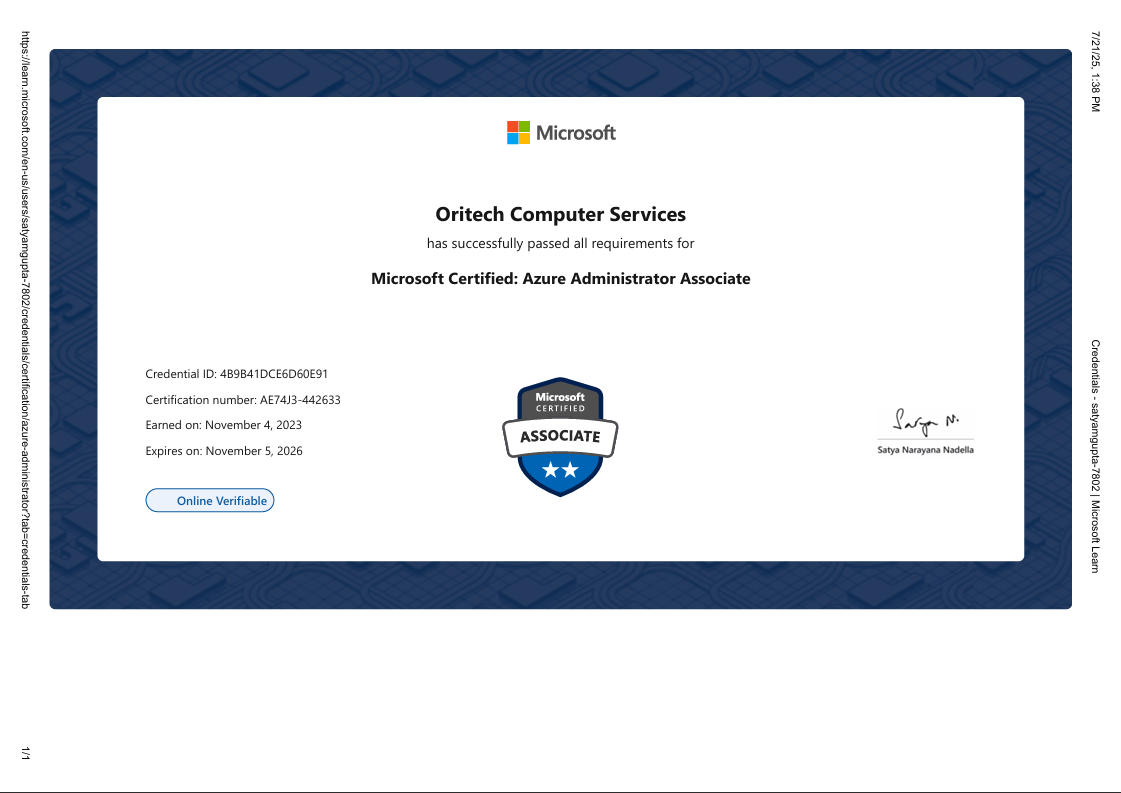Click the 1/1 page number indicator
The image size is (1121, 793).
point(26,753)
